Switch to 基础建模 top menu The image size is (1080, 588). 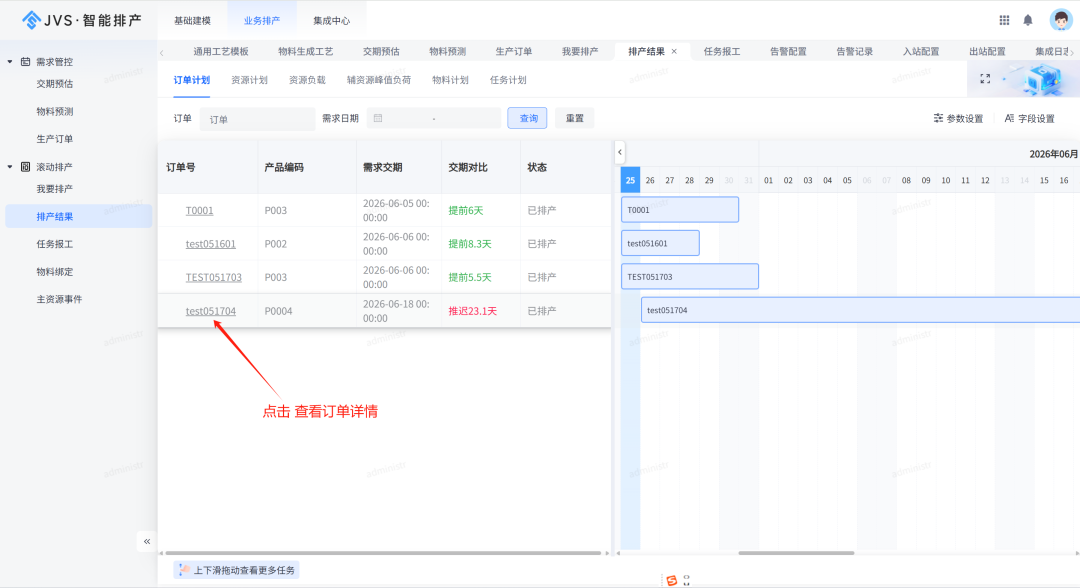(192, 21)
